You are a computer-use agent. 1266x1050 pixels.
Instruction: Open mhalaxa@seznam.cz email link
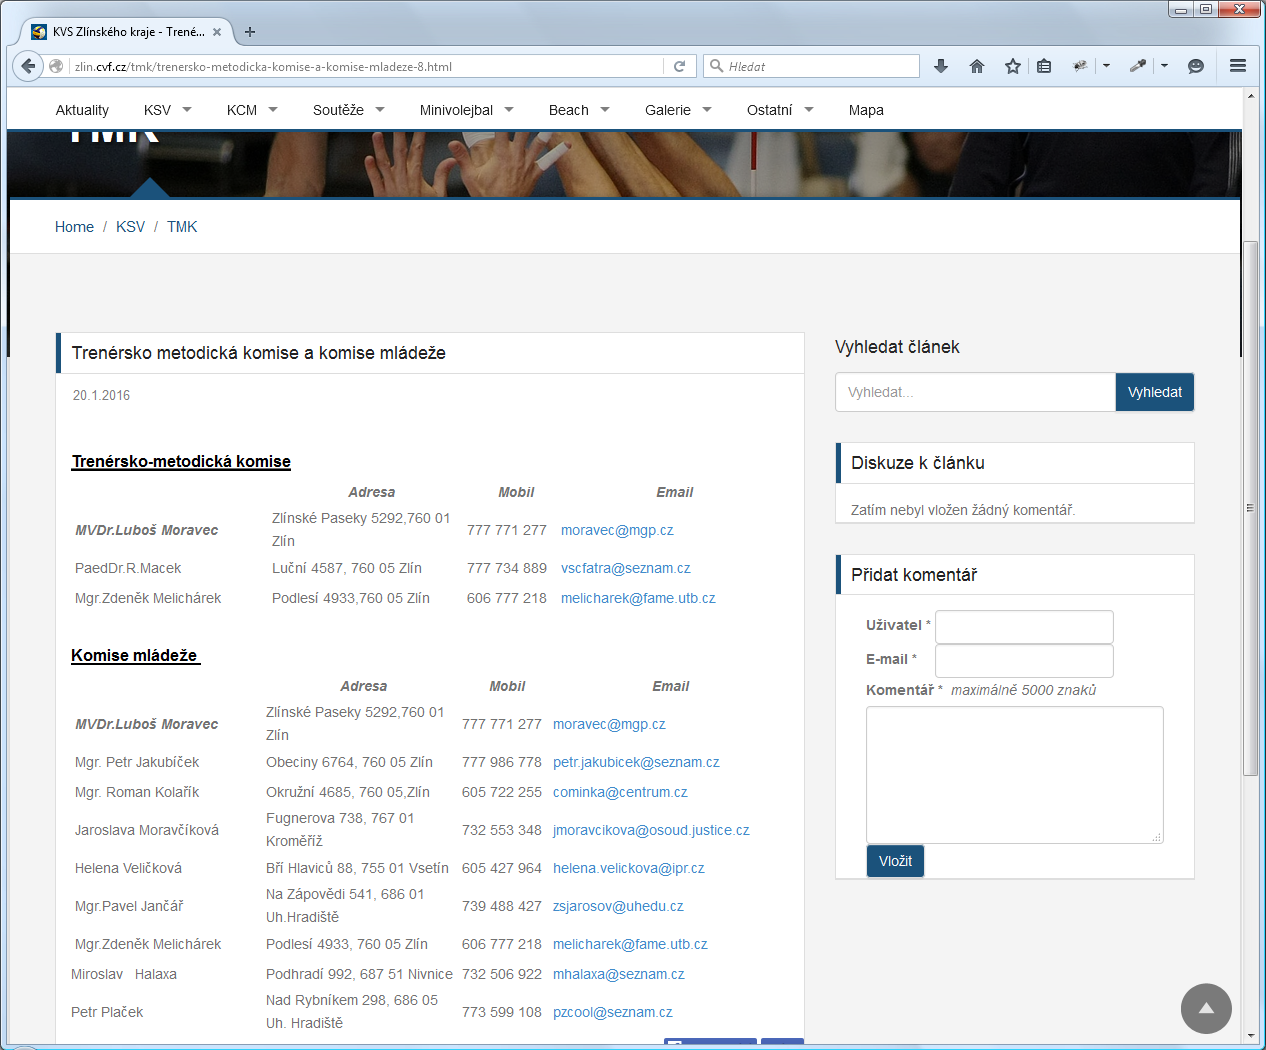619,974
